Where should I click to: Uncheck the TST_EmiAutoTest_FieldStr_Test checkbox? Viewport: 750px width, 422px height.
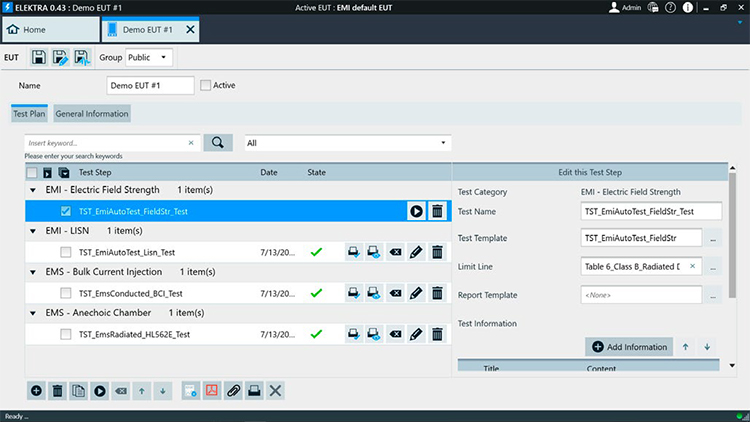tap(66, 211)
